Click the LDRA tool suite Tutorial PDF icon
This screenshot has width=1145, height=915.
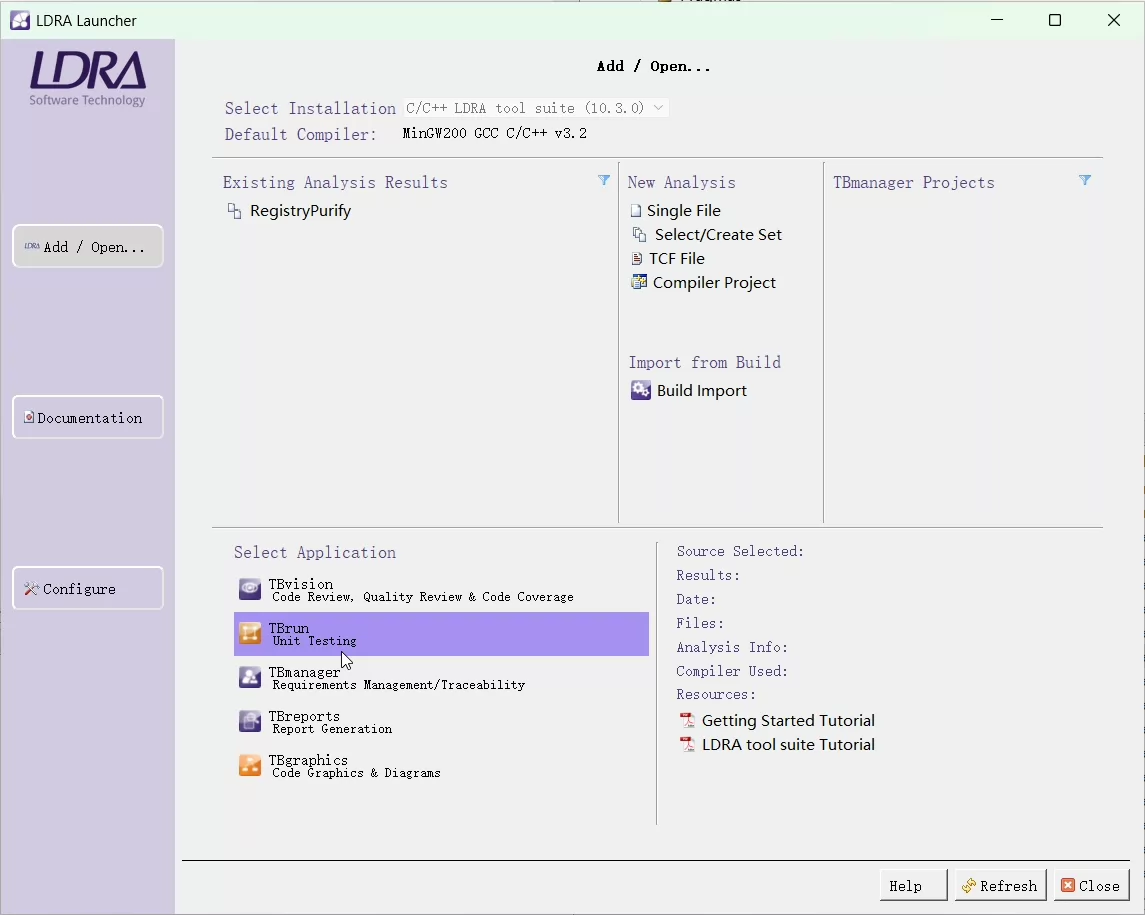coord(687,745)
